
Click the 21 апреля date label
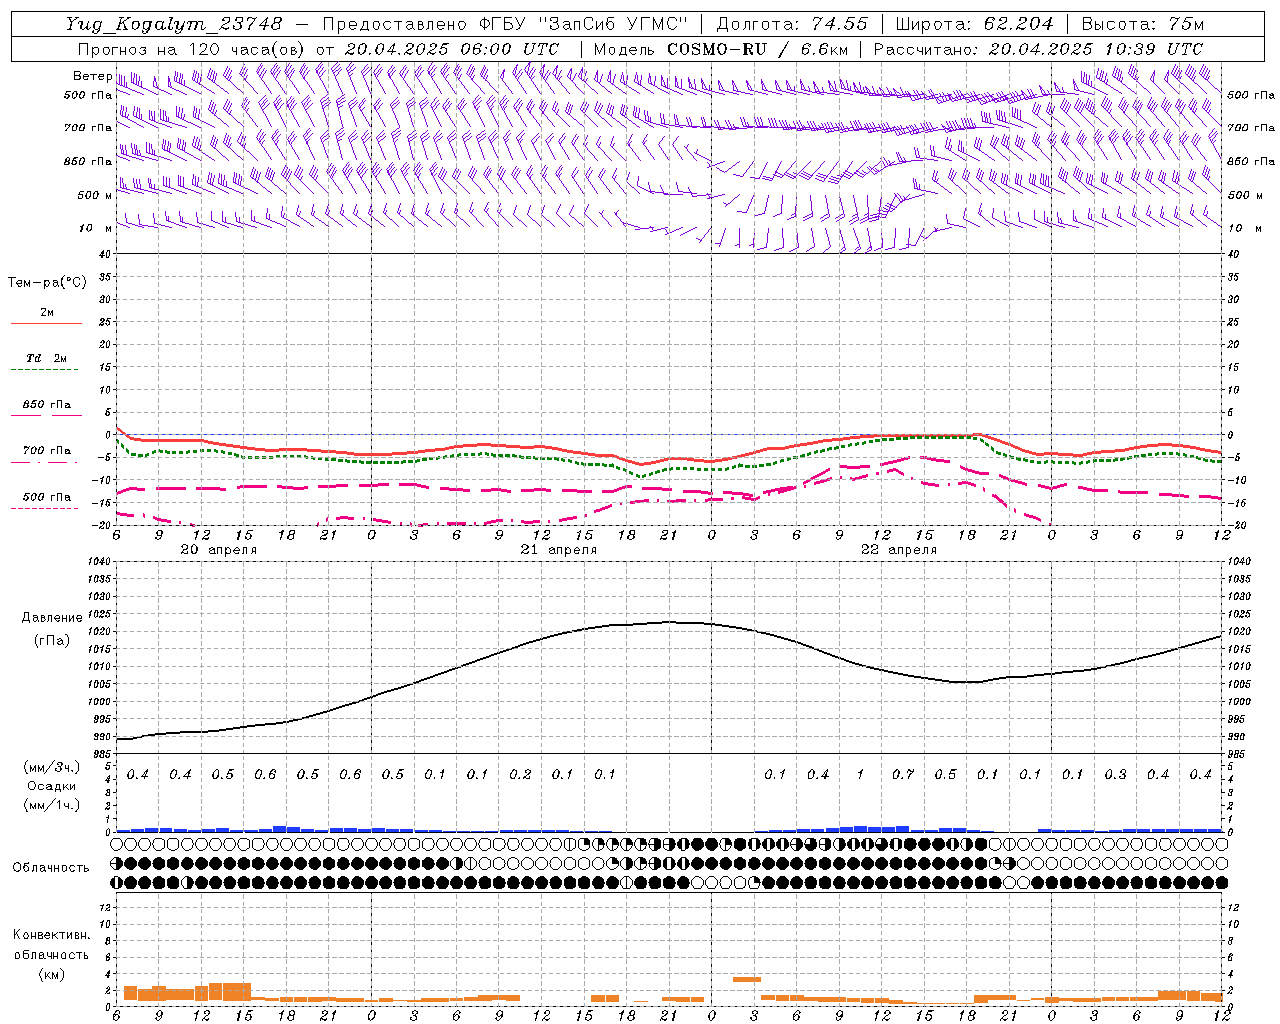pos(559,550)
